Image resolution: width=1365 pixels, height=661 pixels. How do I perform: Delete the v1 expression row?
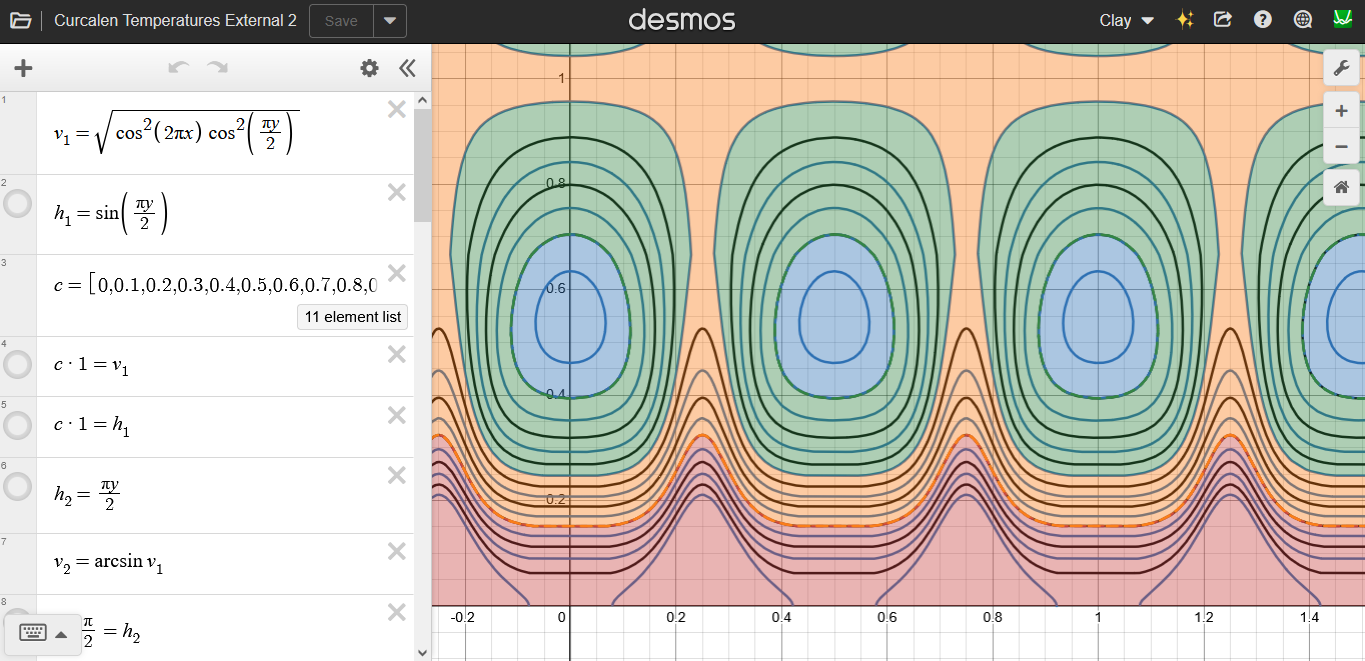(x=397, y=110)
